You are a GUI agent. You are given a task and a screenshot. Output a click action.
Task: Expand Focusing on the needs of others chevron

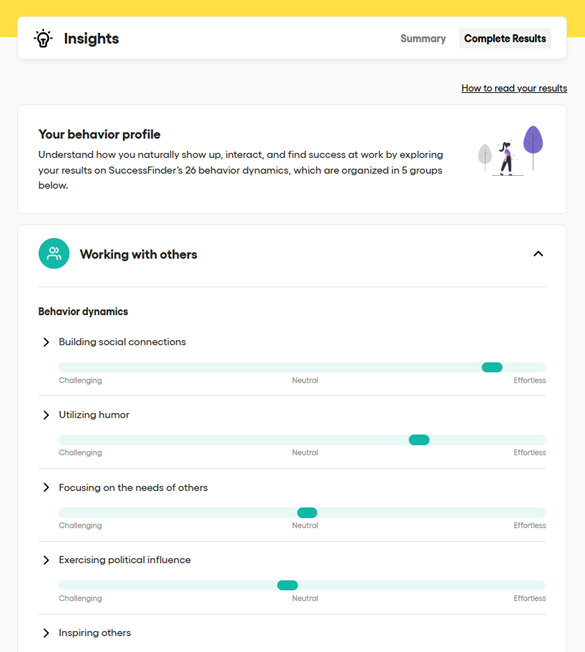[x=46, y=487]
